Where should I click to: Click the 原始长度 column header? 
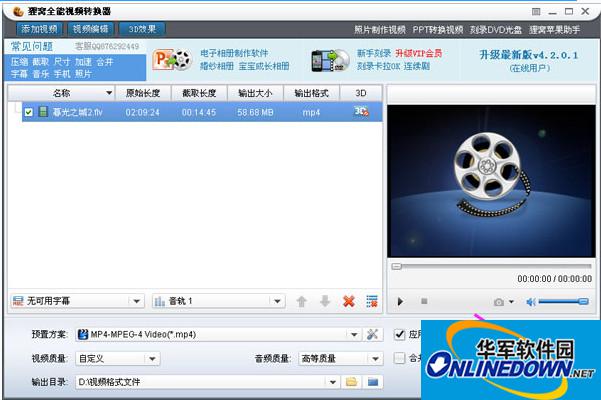[x=143, y=93]
